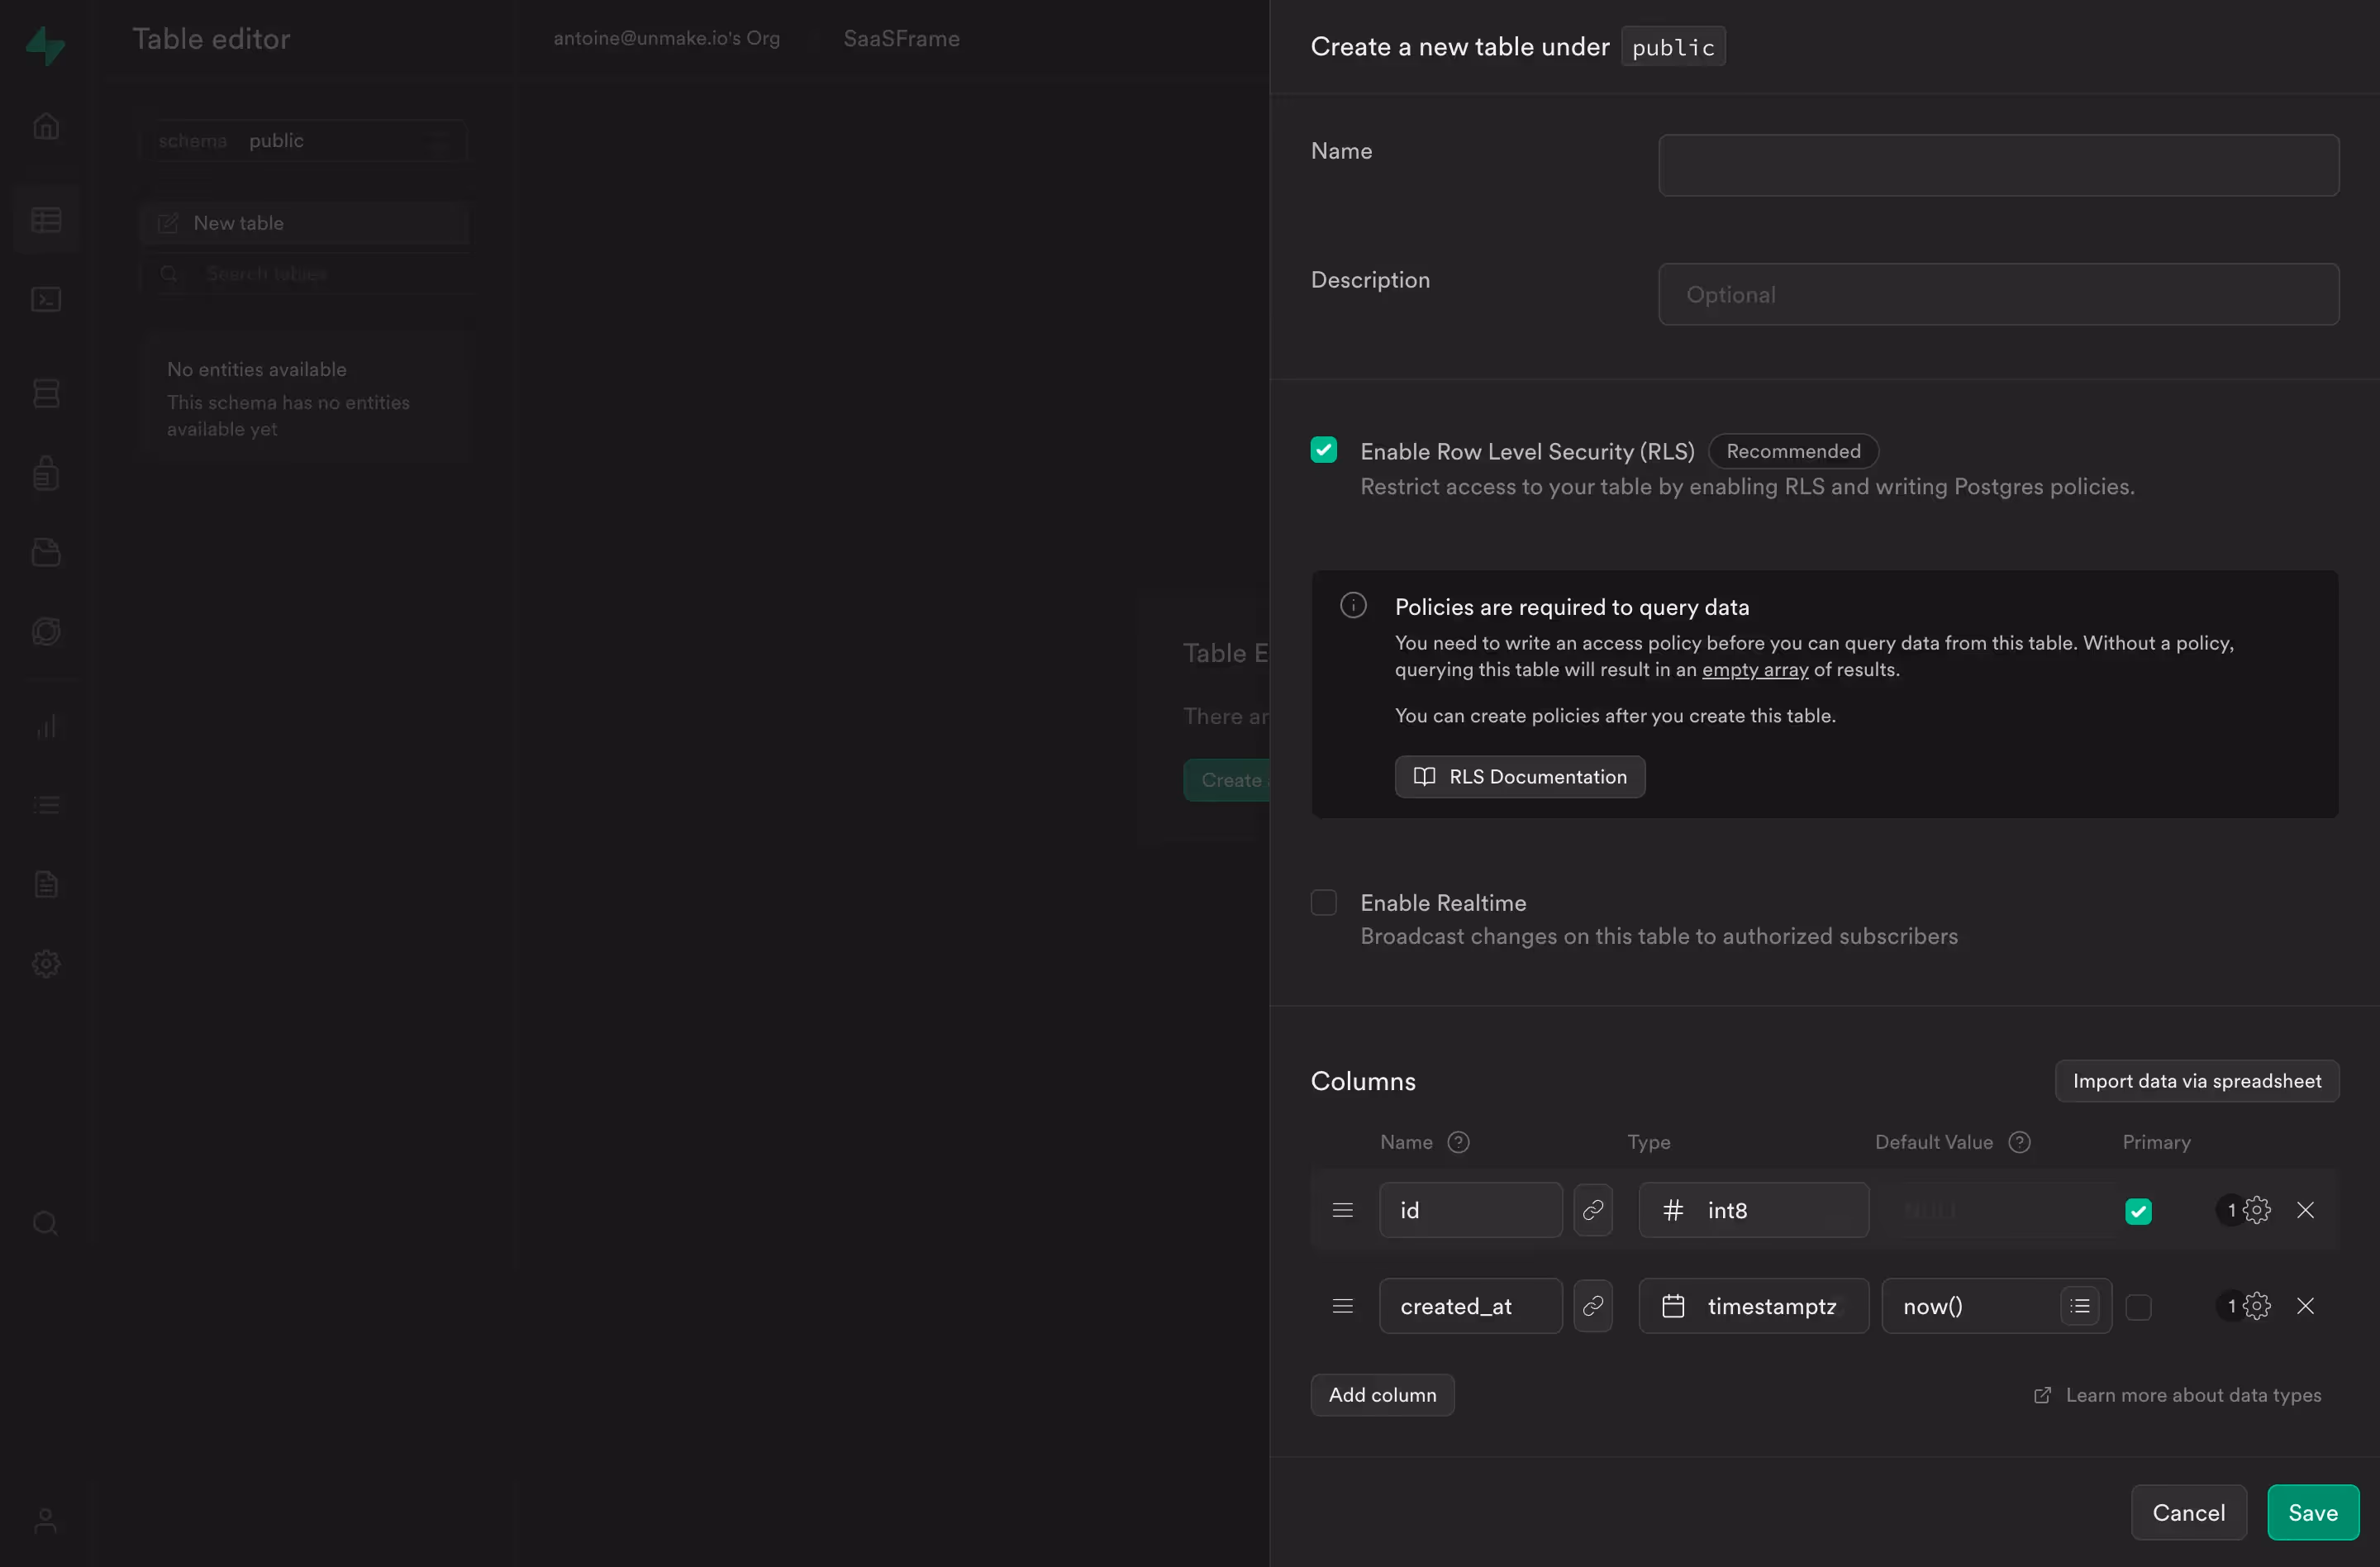
Task: Open the int8 type dropdown for id
Action: [x=1753, y=1210]
